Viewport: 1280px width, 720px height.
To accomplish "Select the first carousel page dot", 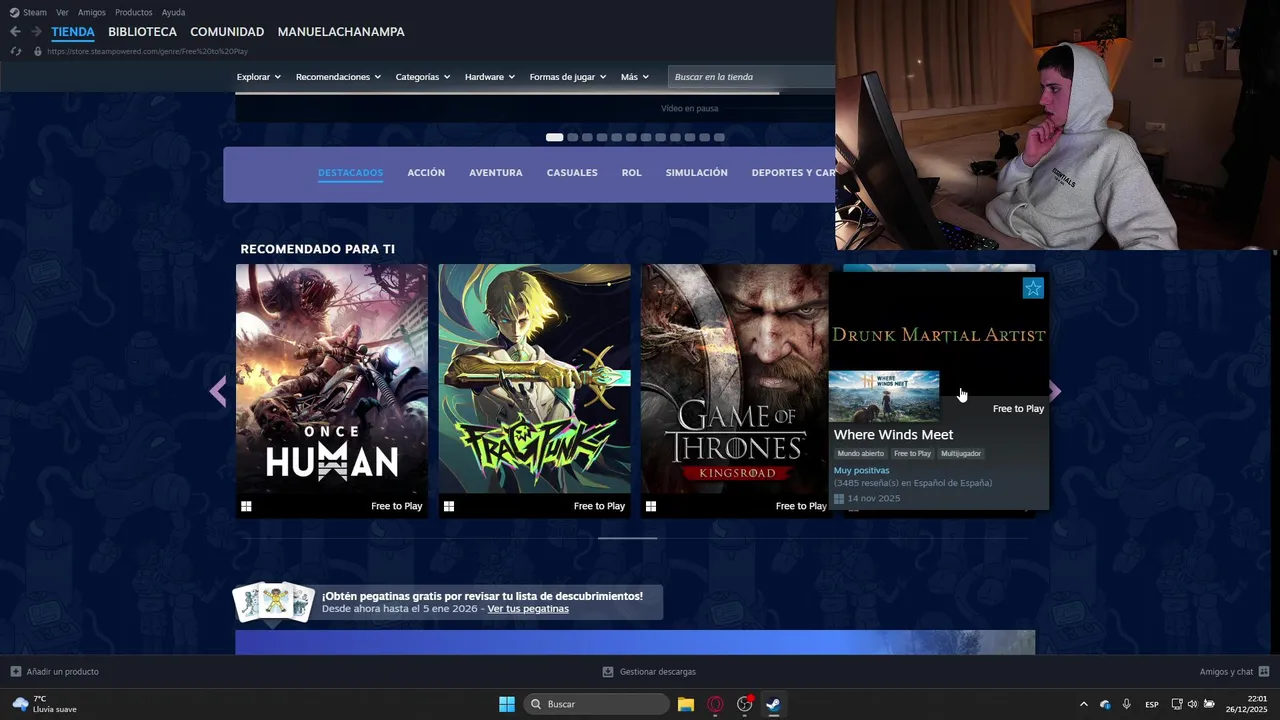I will 555,137.
